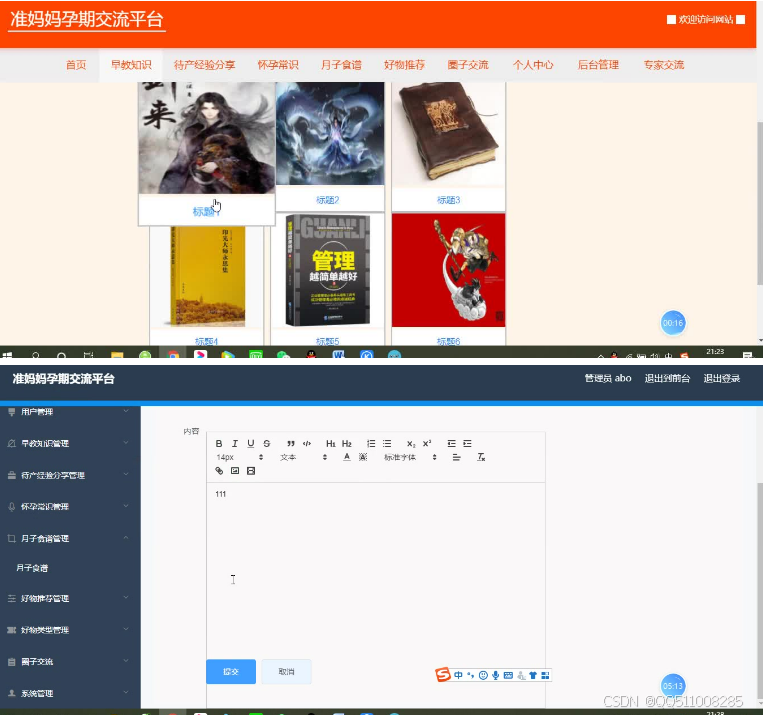Collapse the 月子食谱管理 sidebar menu
This screenshot has width=763, height=715.
70,538
